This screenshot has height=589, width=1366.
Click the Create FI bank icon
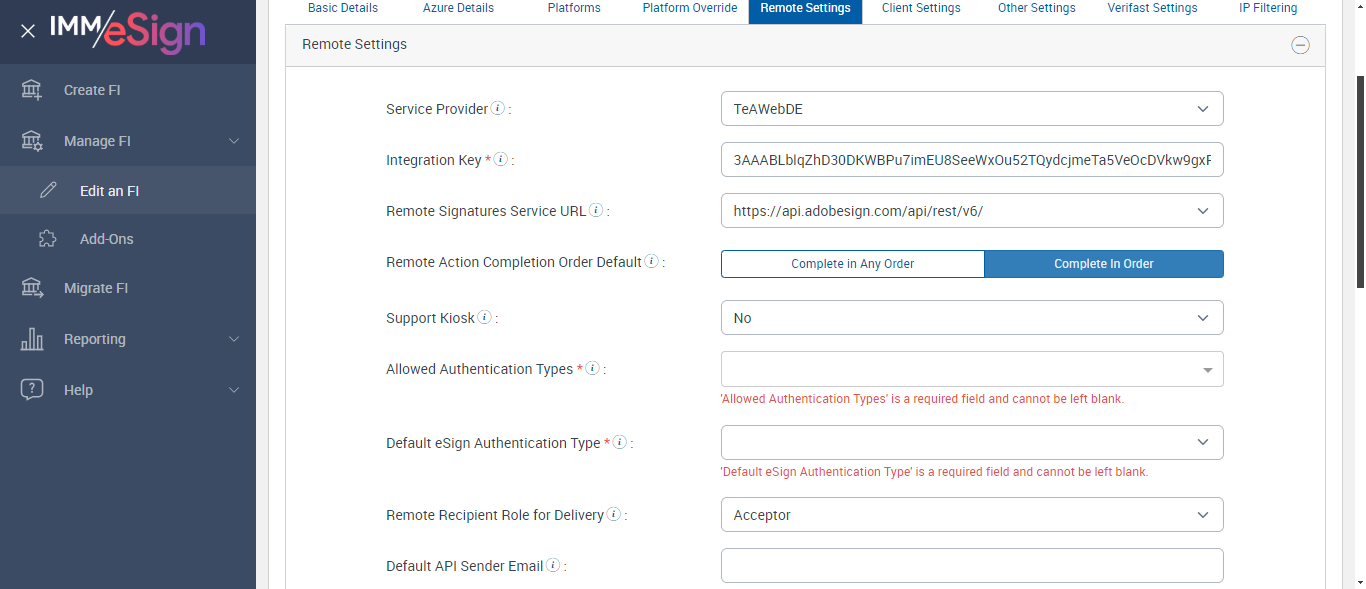pos(32,90)
